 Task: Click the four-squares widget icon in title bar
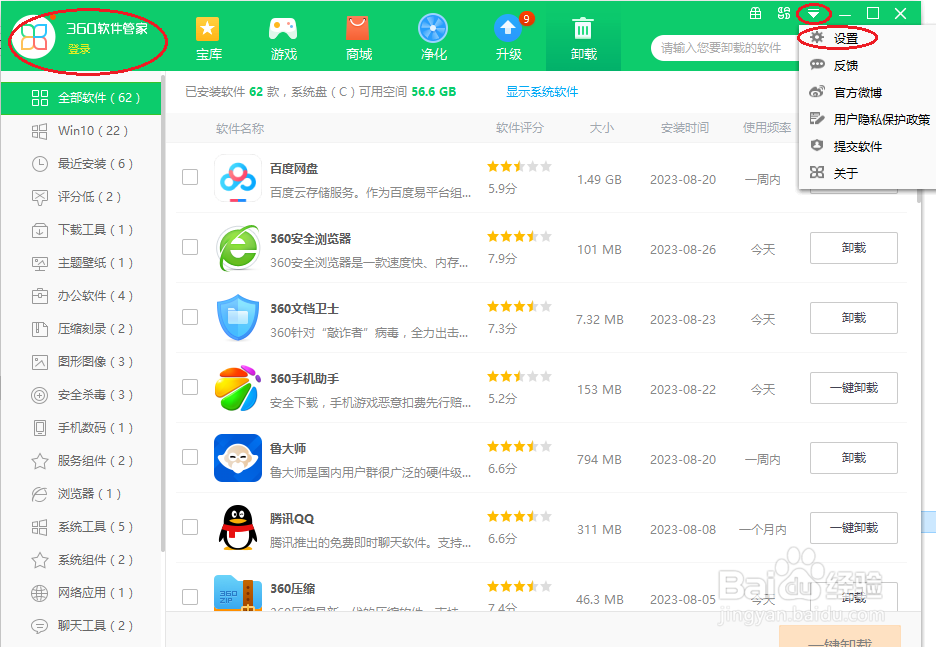click(784, 13)
